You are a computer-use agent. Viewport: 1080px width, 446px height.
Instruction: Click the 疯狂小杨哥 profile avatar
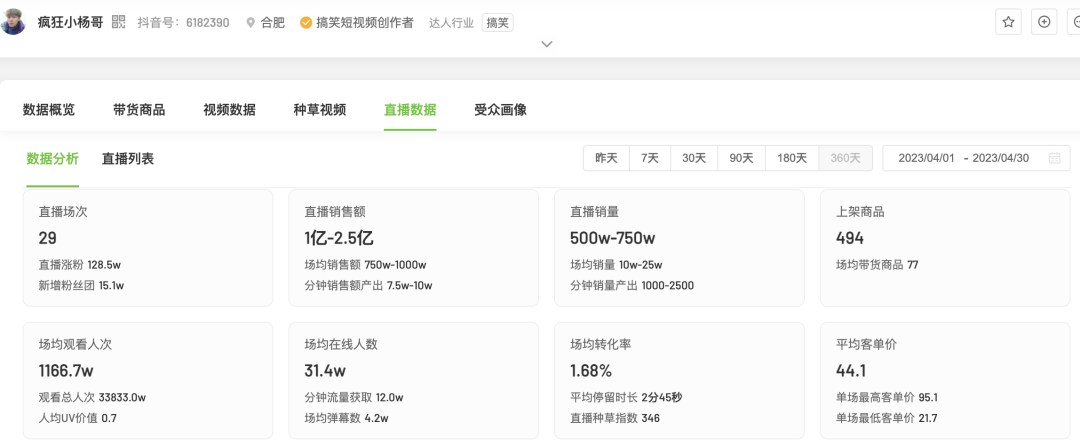[13, 21]
